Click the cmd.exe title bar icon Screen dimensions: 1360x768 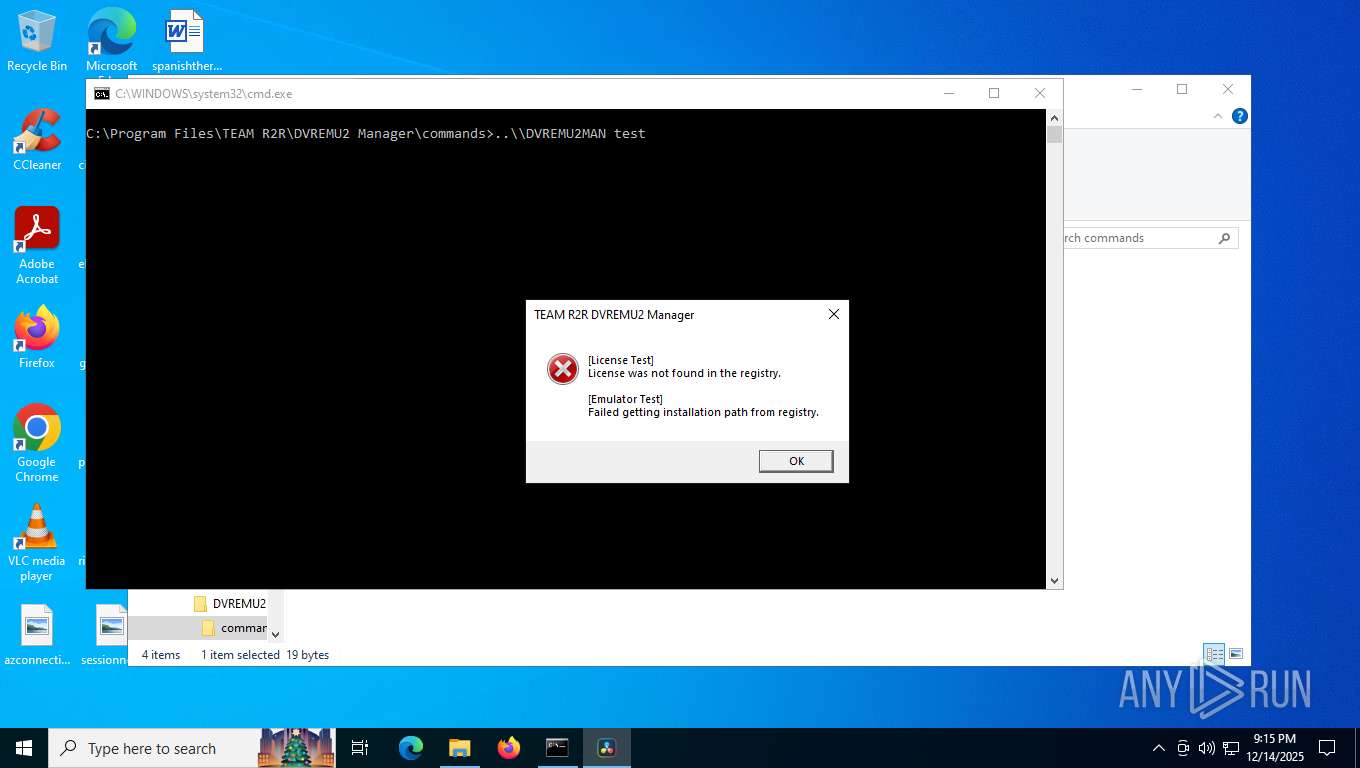pos(102,93)
